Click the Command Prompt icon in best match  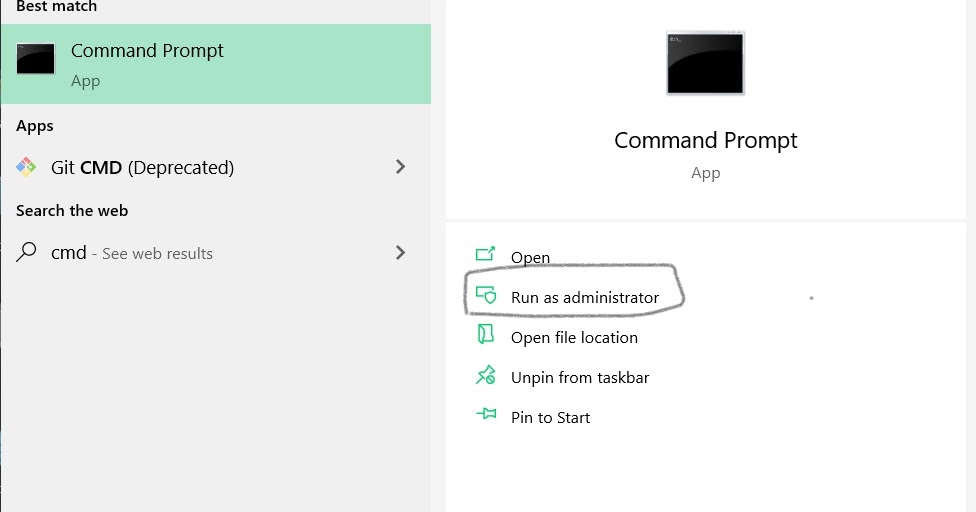point(35,58)
